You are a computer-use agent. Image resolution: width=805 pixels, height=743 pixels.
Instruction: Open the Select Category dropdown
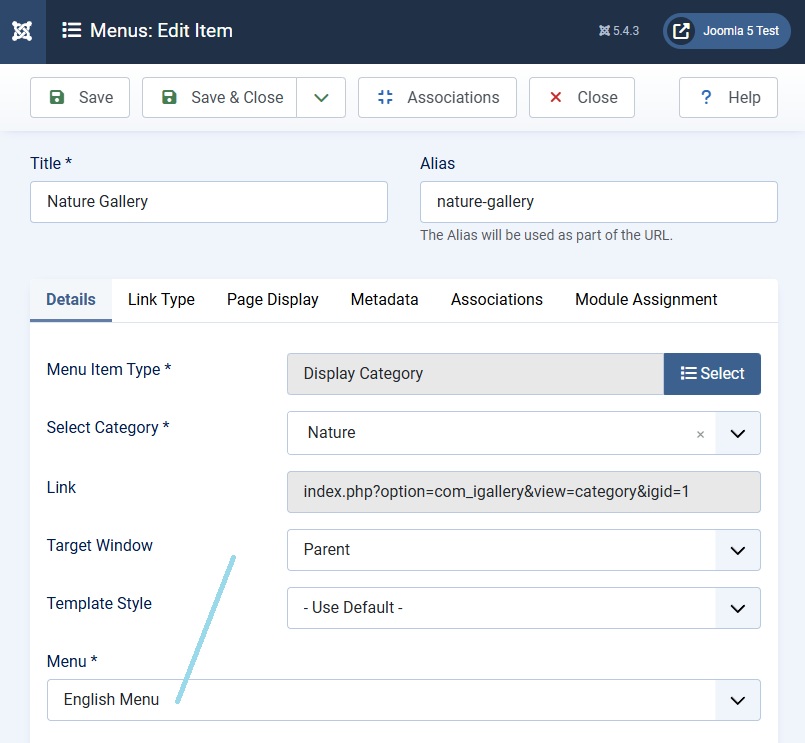pos(738,433)
